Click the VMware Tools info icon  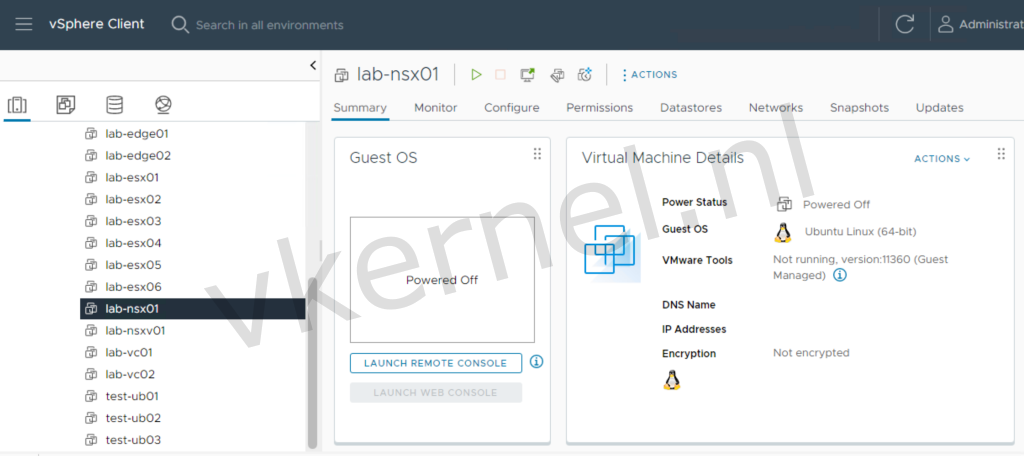pyautogui.click(x=840, y=275)
